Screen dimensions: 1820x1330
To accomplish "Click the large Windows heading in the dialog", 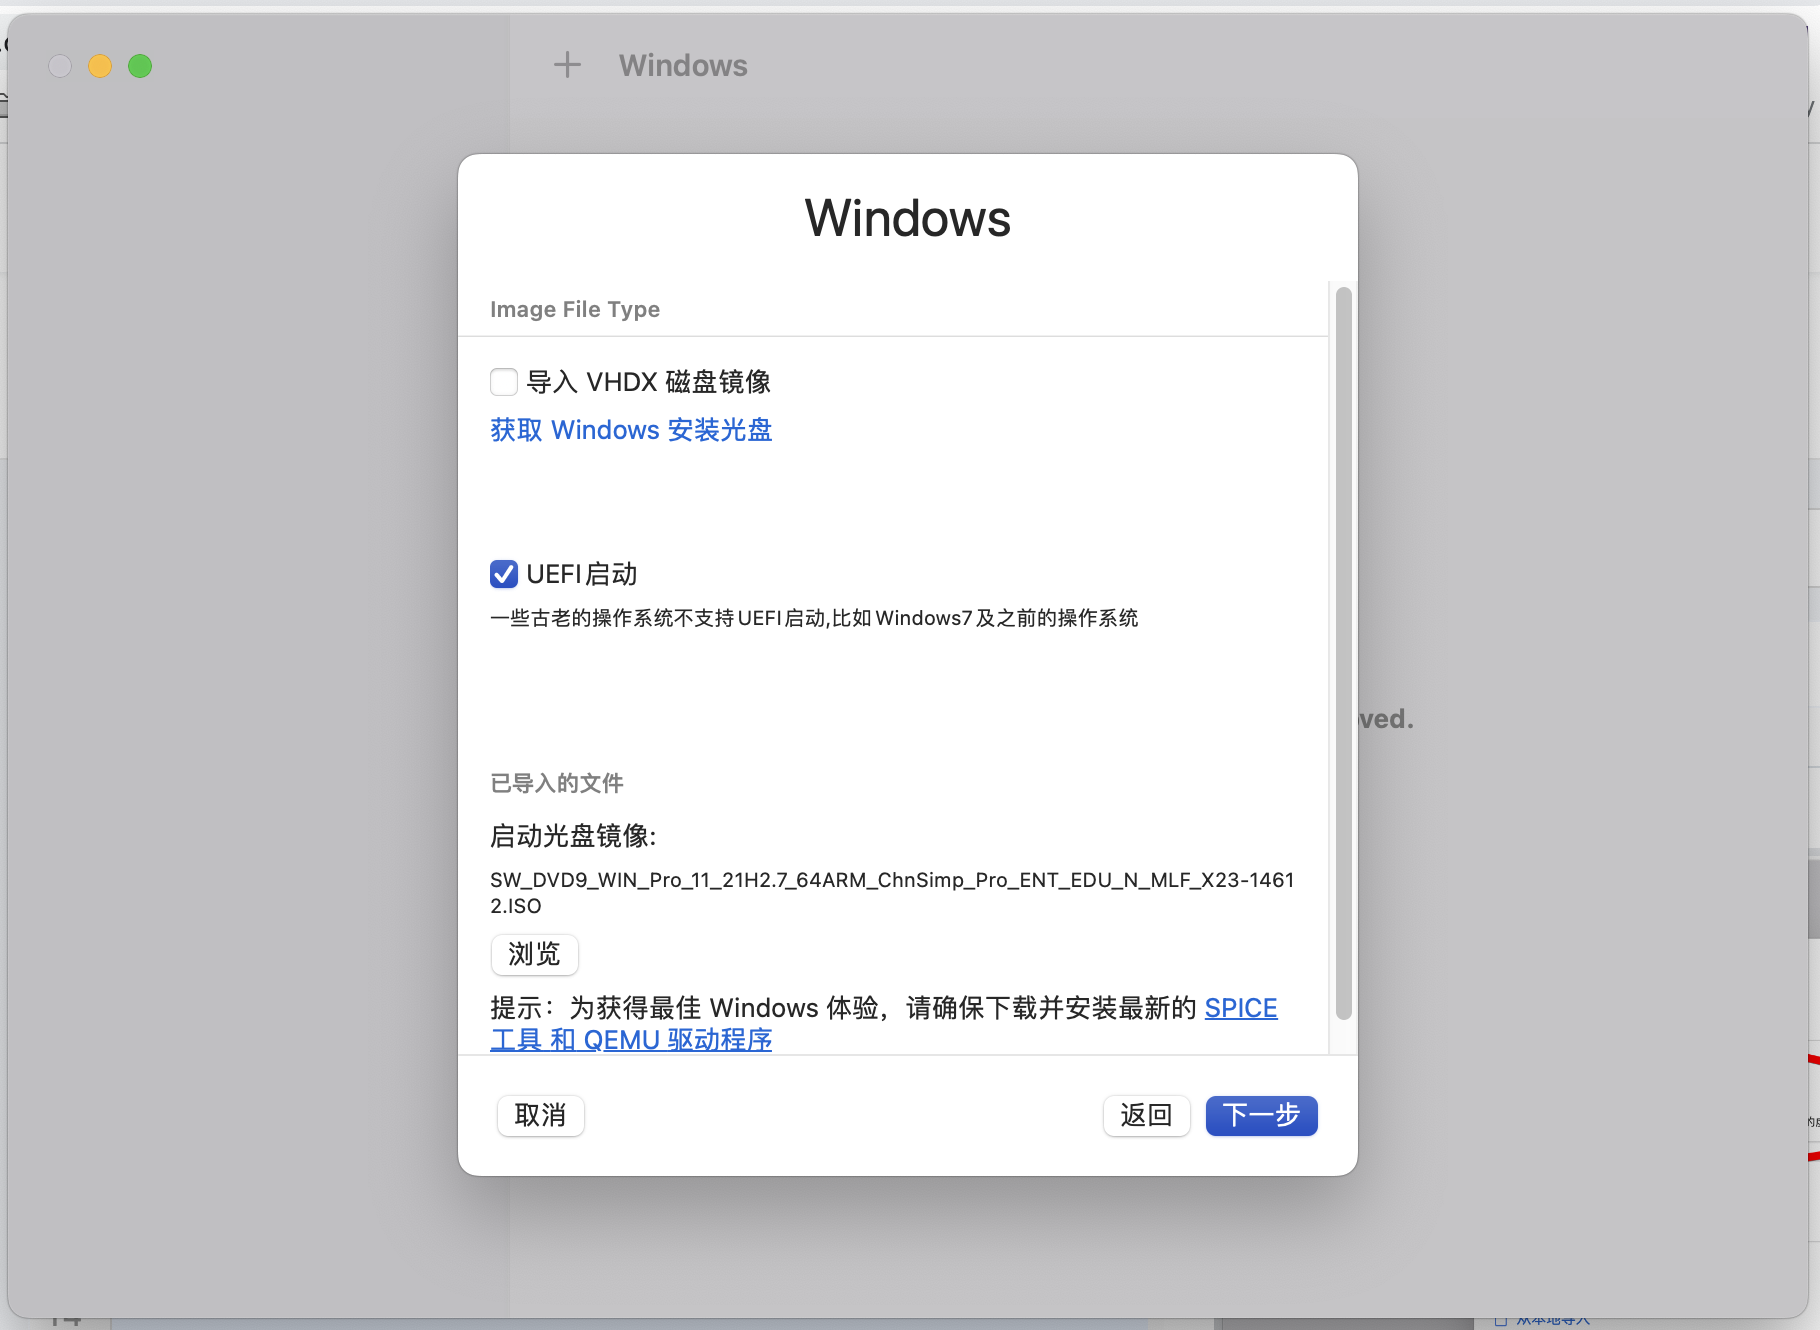I will tap(908, 218).
